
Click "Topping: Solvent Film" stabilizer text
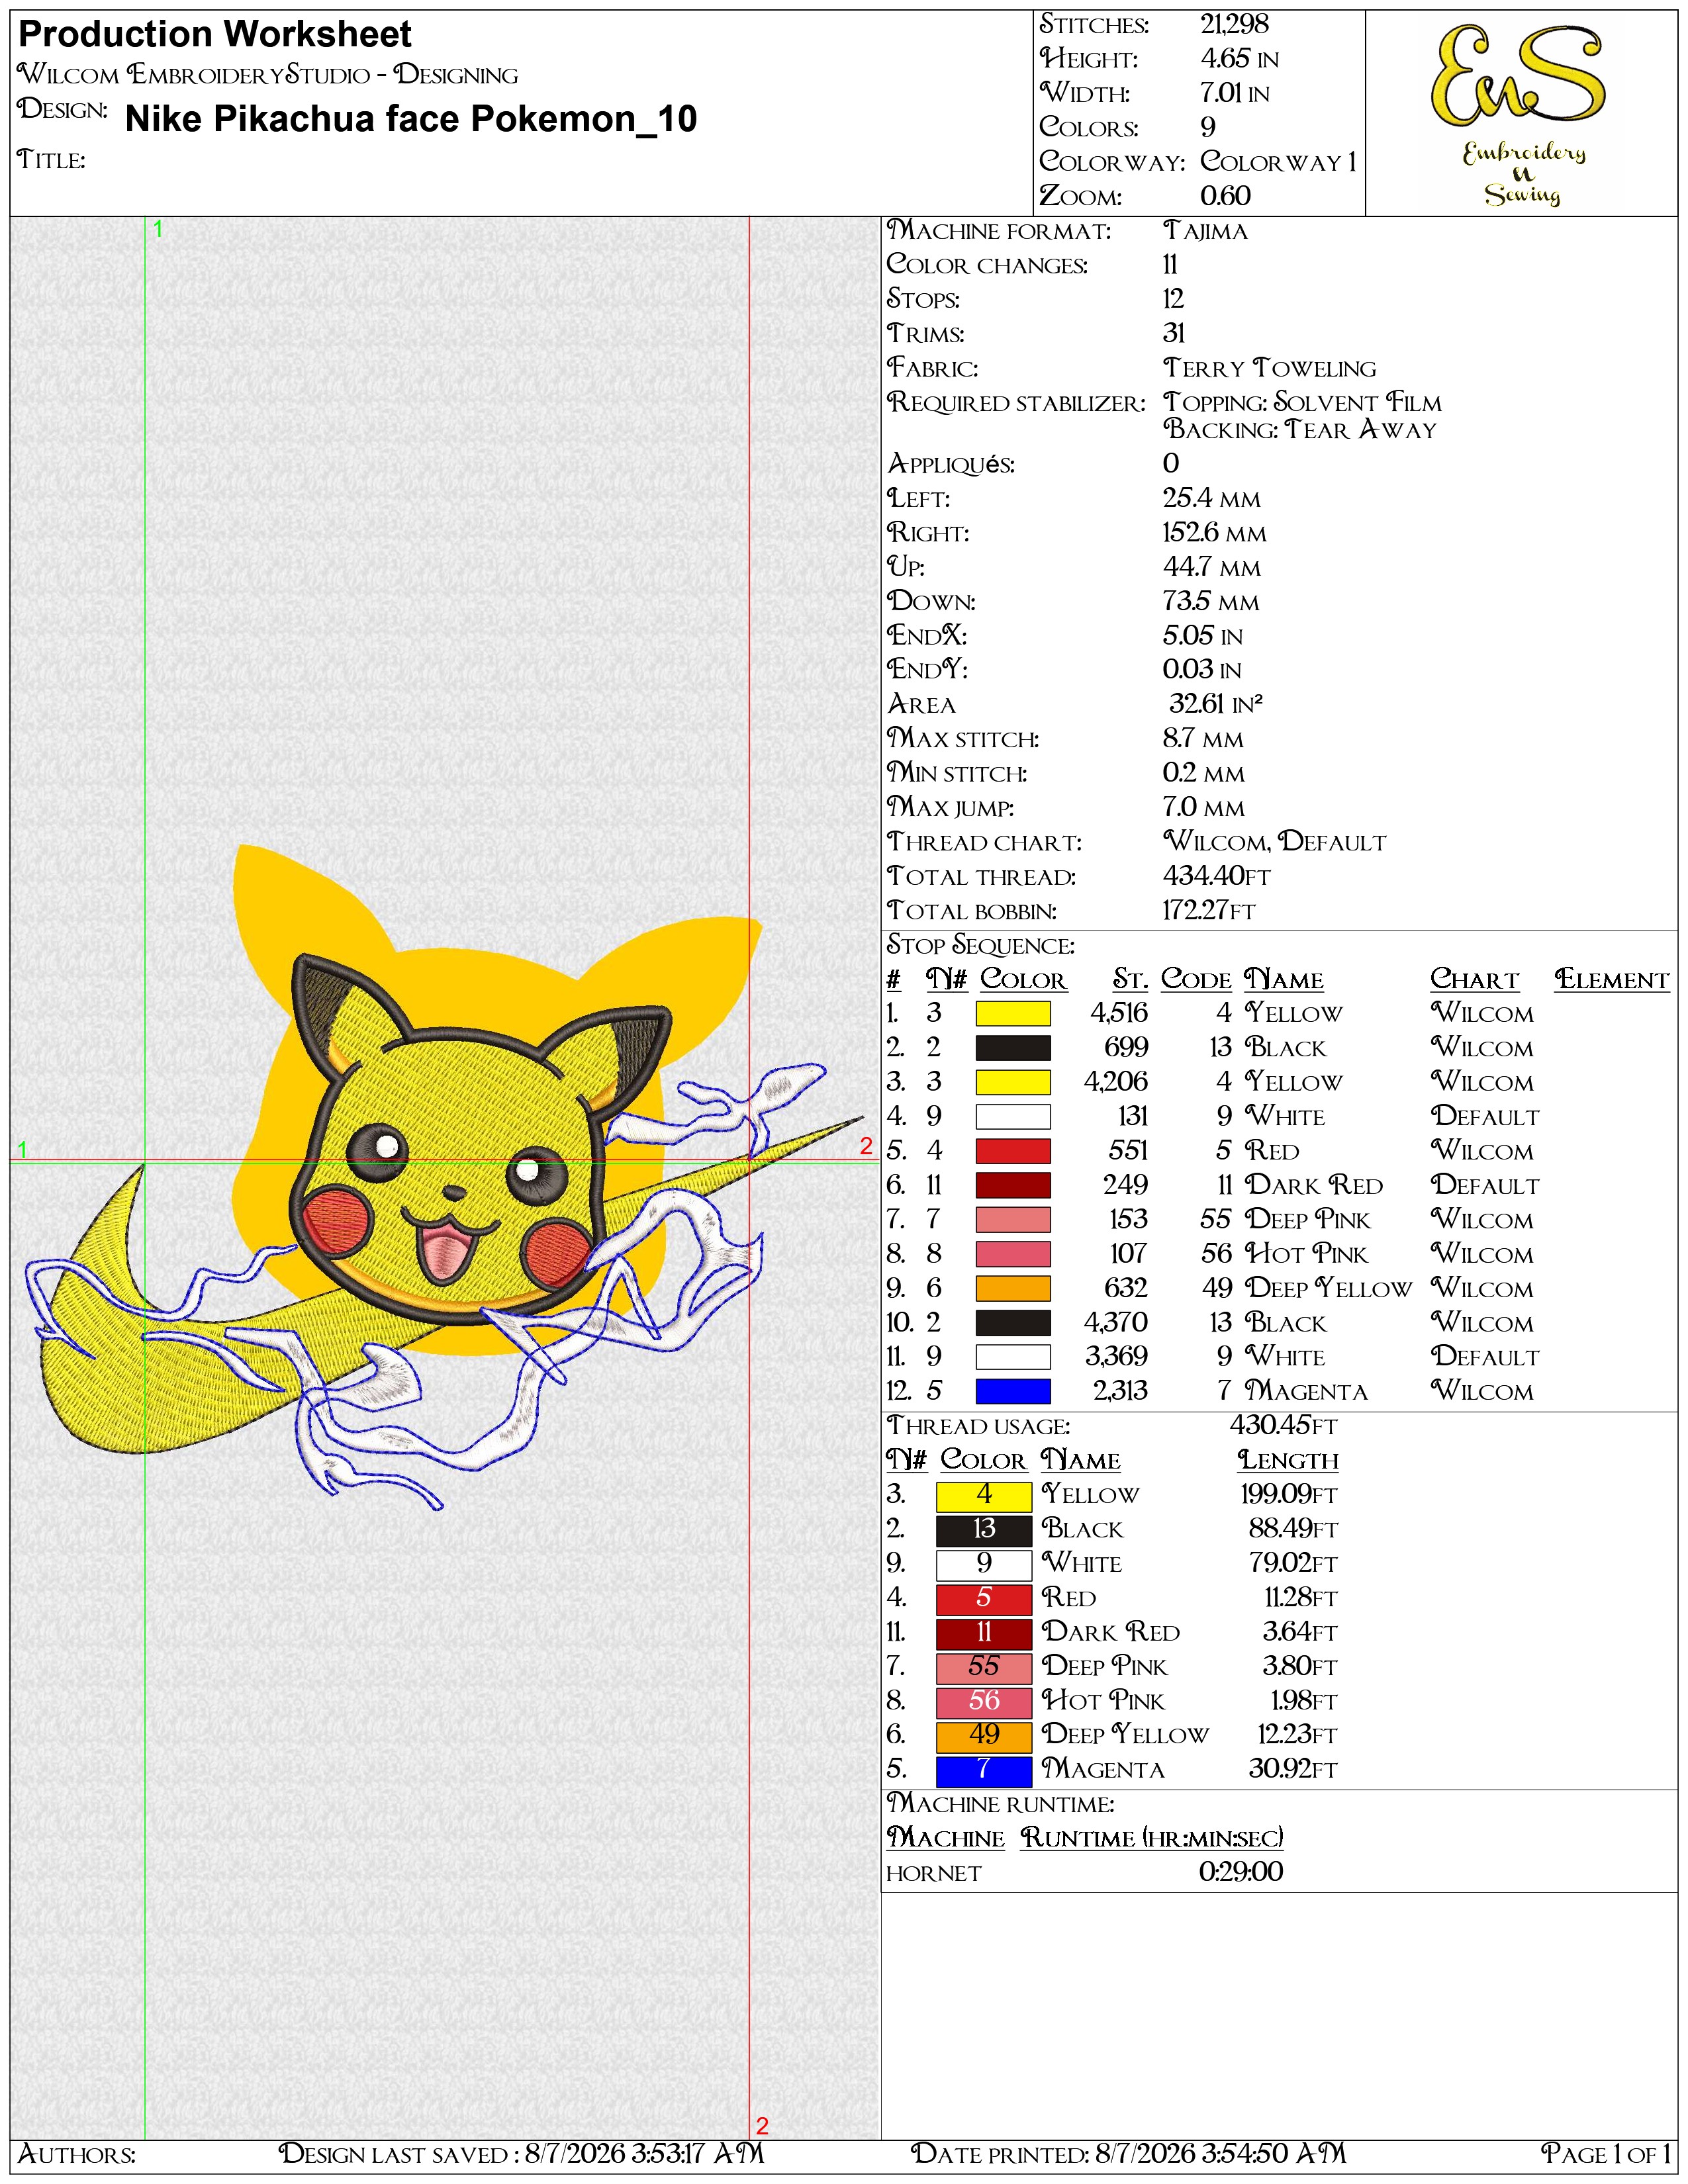[1302, 402]
